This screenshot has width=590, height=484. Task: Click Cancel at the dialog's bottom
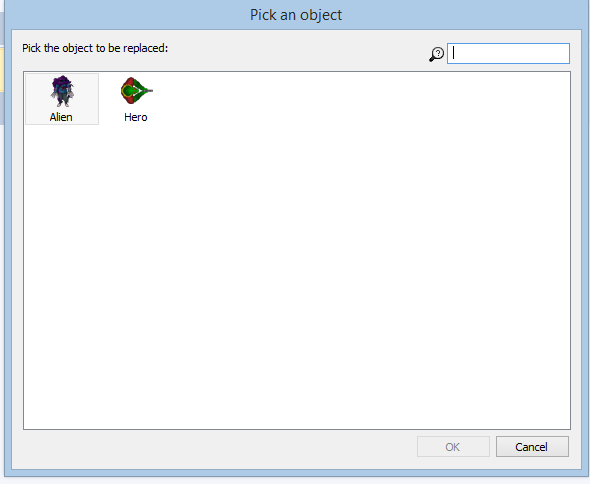coord(532,447)
